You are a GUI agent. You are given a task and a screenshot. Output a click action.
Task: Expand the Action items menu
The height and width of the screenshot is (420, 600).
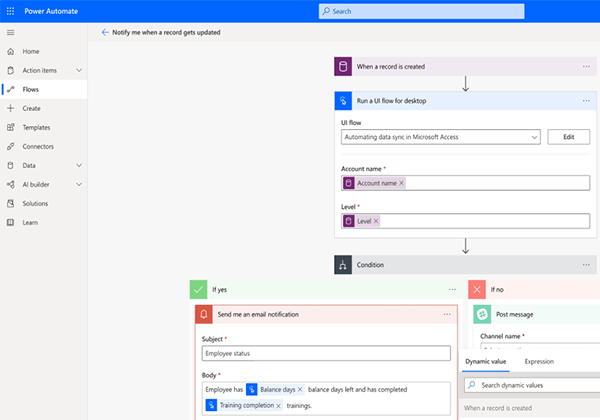tap(79, 70)
